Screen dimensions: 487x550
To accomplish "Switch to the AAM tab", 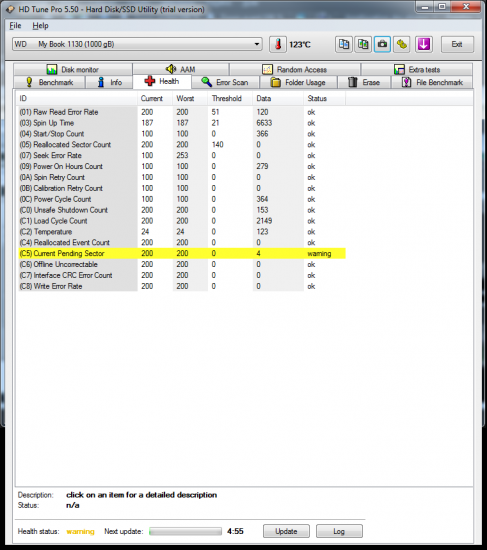I will click(181, 69).
